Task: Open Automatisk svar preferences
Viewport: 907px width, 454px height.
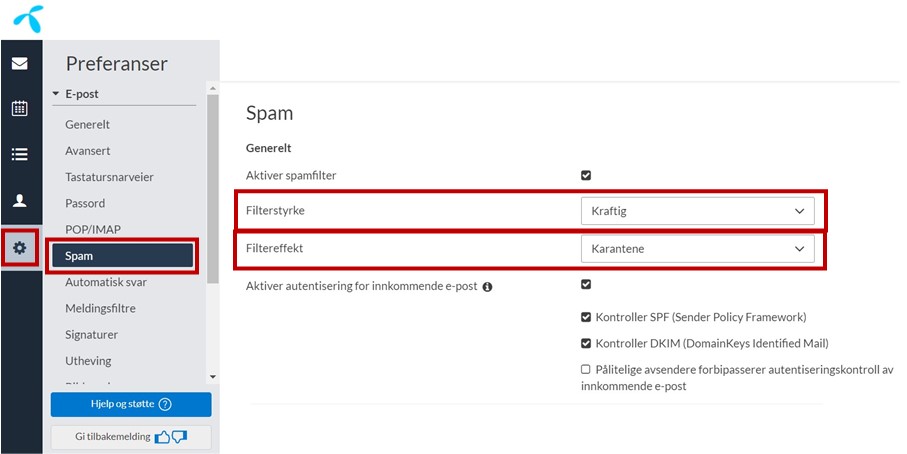Action: pos(106,282)
